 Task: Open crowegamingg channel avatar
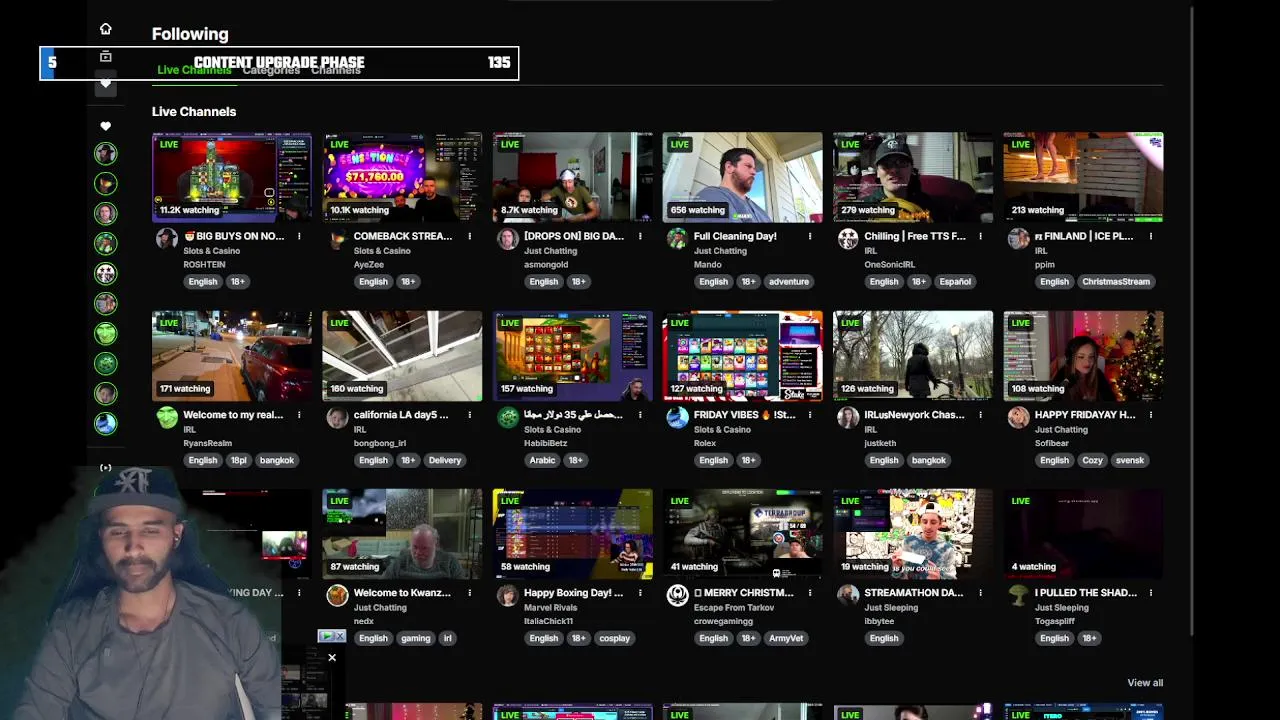(678, 595)
